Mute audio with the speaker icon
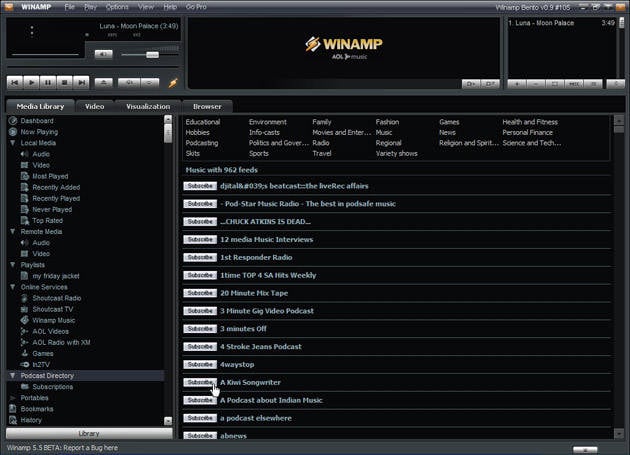The height and width of the screenshot is (455, 630). [104, 54]
